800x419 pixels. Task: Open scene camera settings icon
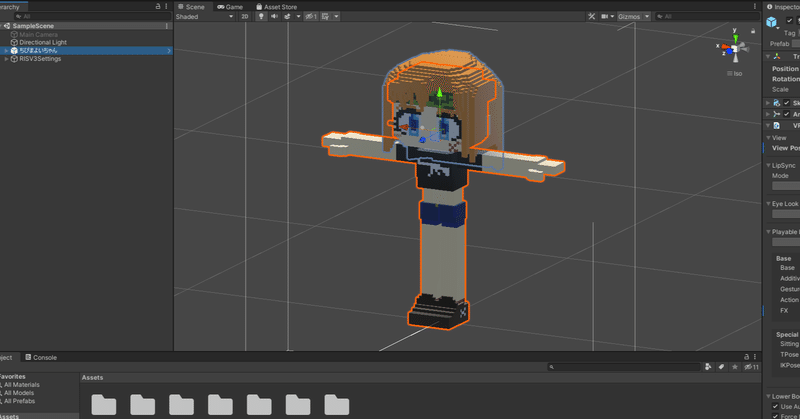605,16
